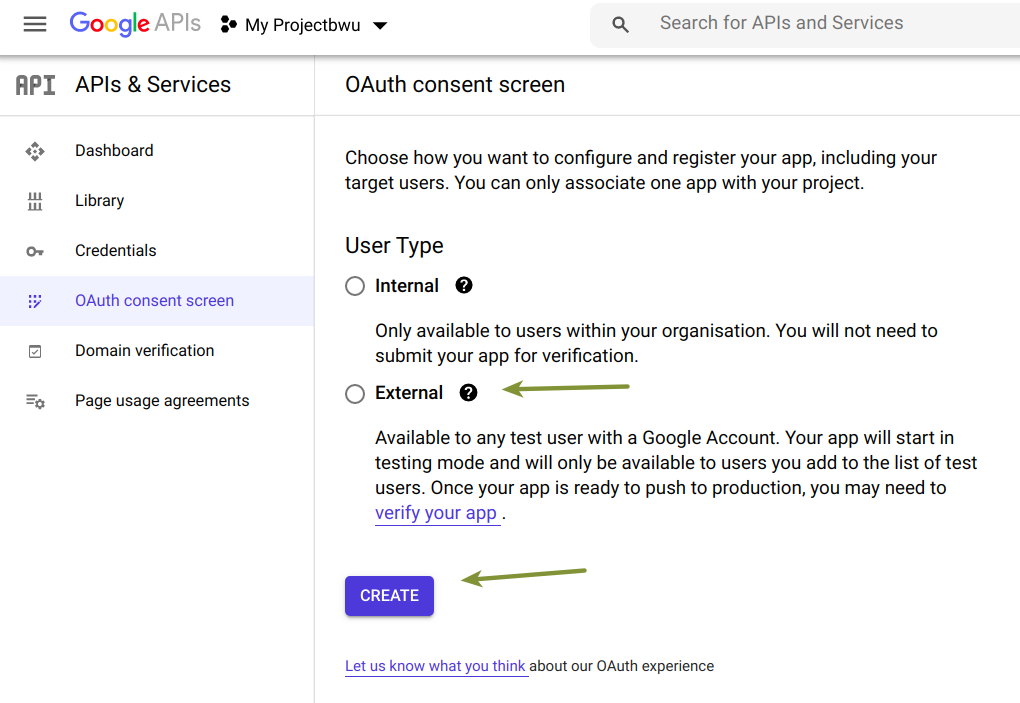The height and width of the screenshot is (703, 1020).
Task: Follow the 'verify your app' link
Action: (436, 513)
